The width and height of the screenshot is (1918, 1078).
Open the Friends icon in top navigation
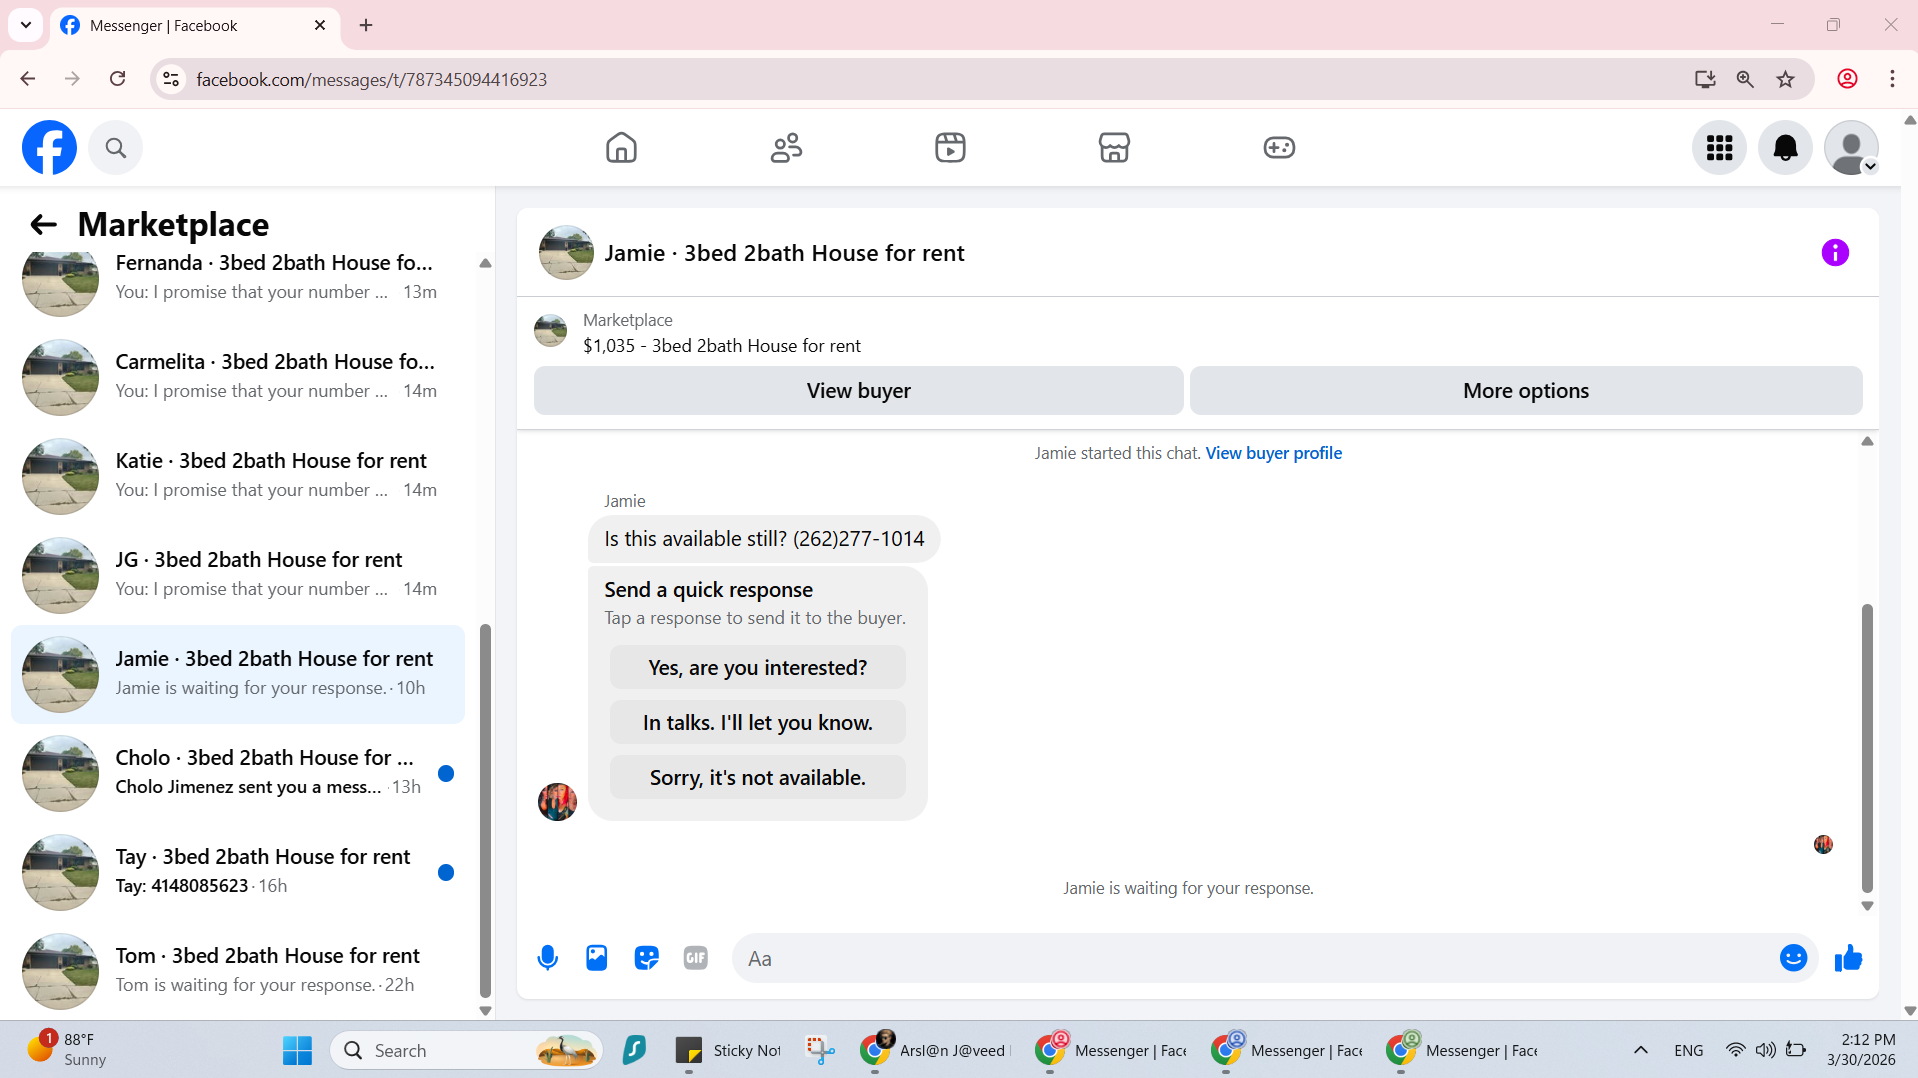click(x=786, y=148)
